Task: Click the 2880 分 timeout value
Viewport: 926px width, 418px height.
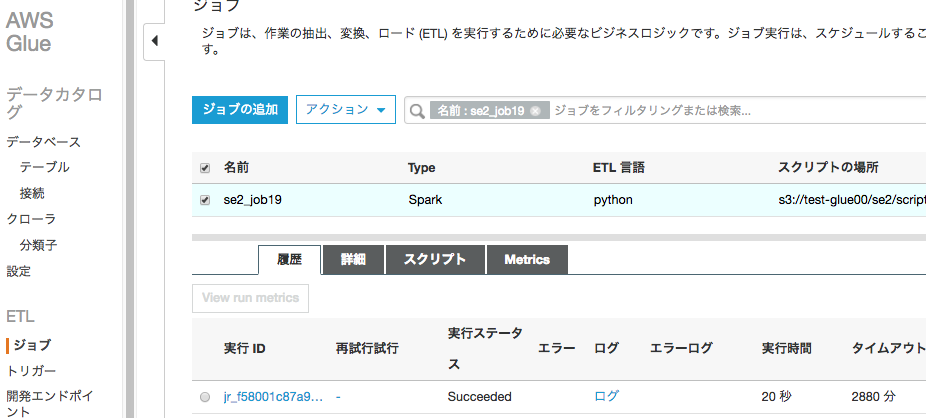Action: 873,397
